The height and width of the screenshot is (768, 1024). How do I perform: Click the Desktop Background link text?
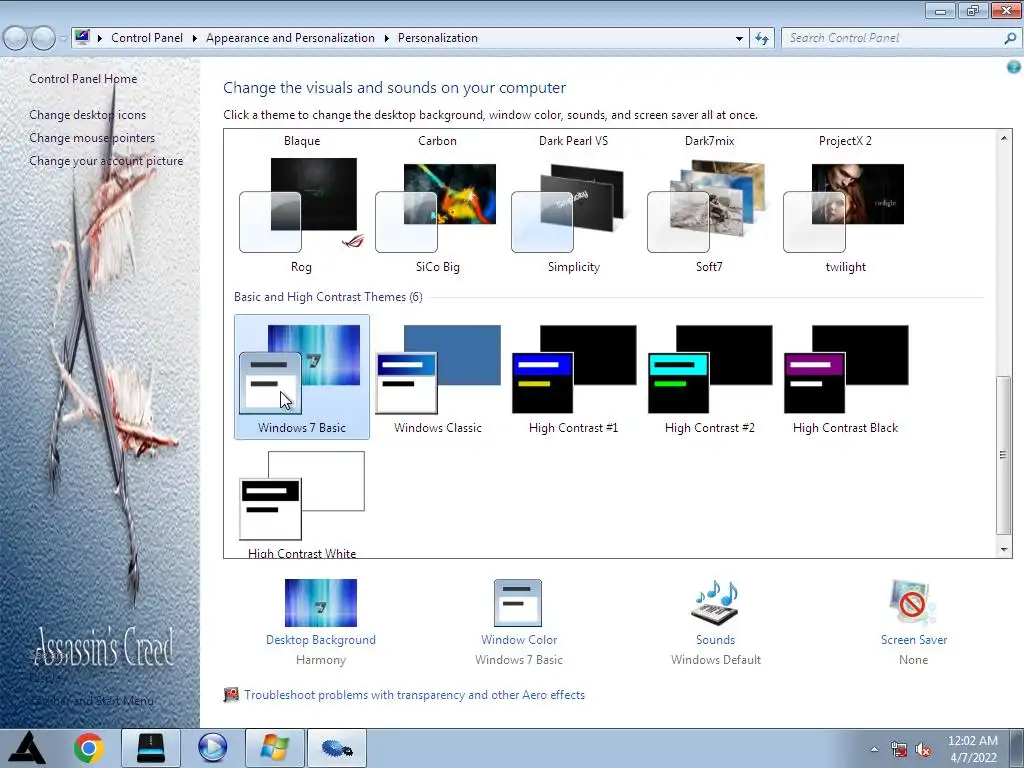321,640
